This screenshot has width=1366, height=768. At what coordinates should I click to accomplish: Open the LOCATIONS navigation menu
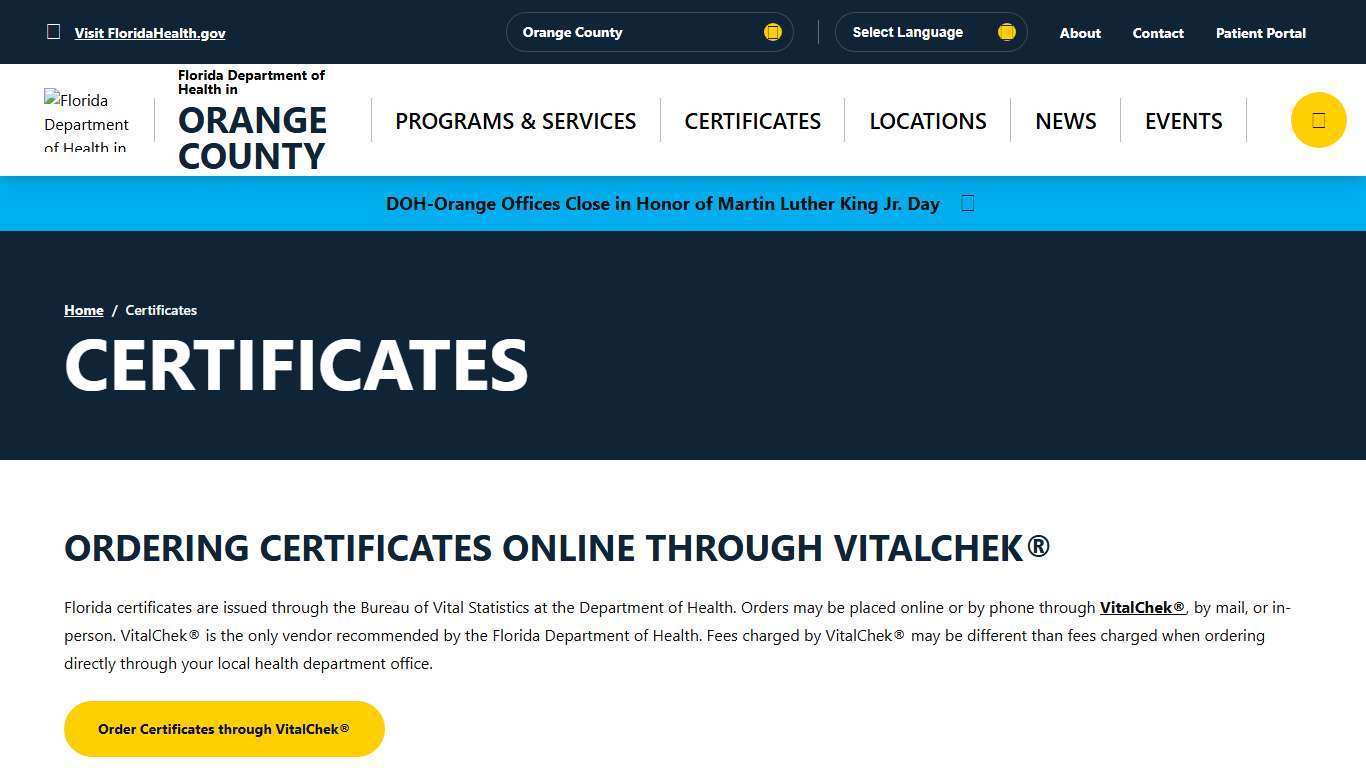click(927, 120)
